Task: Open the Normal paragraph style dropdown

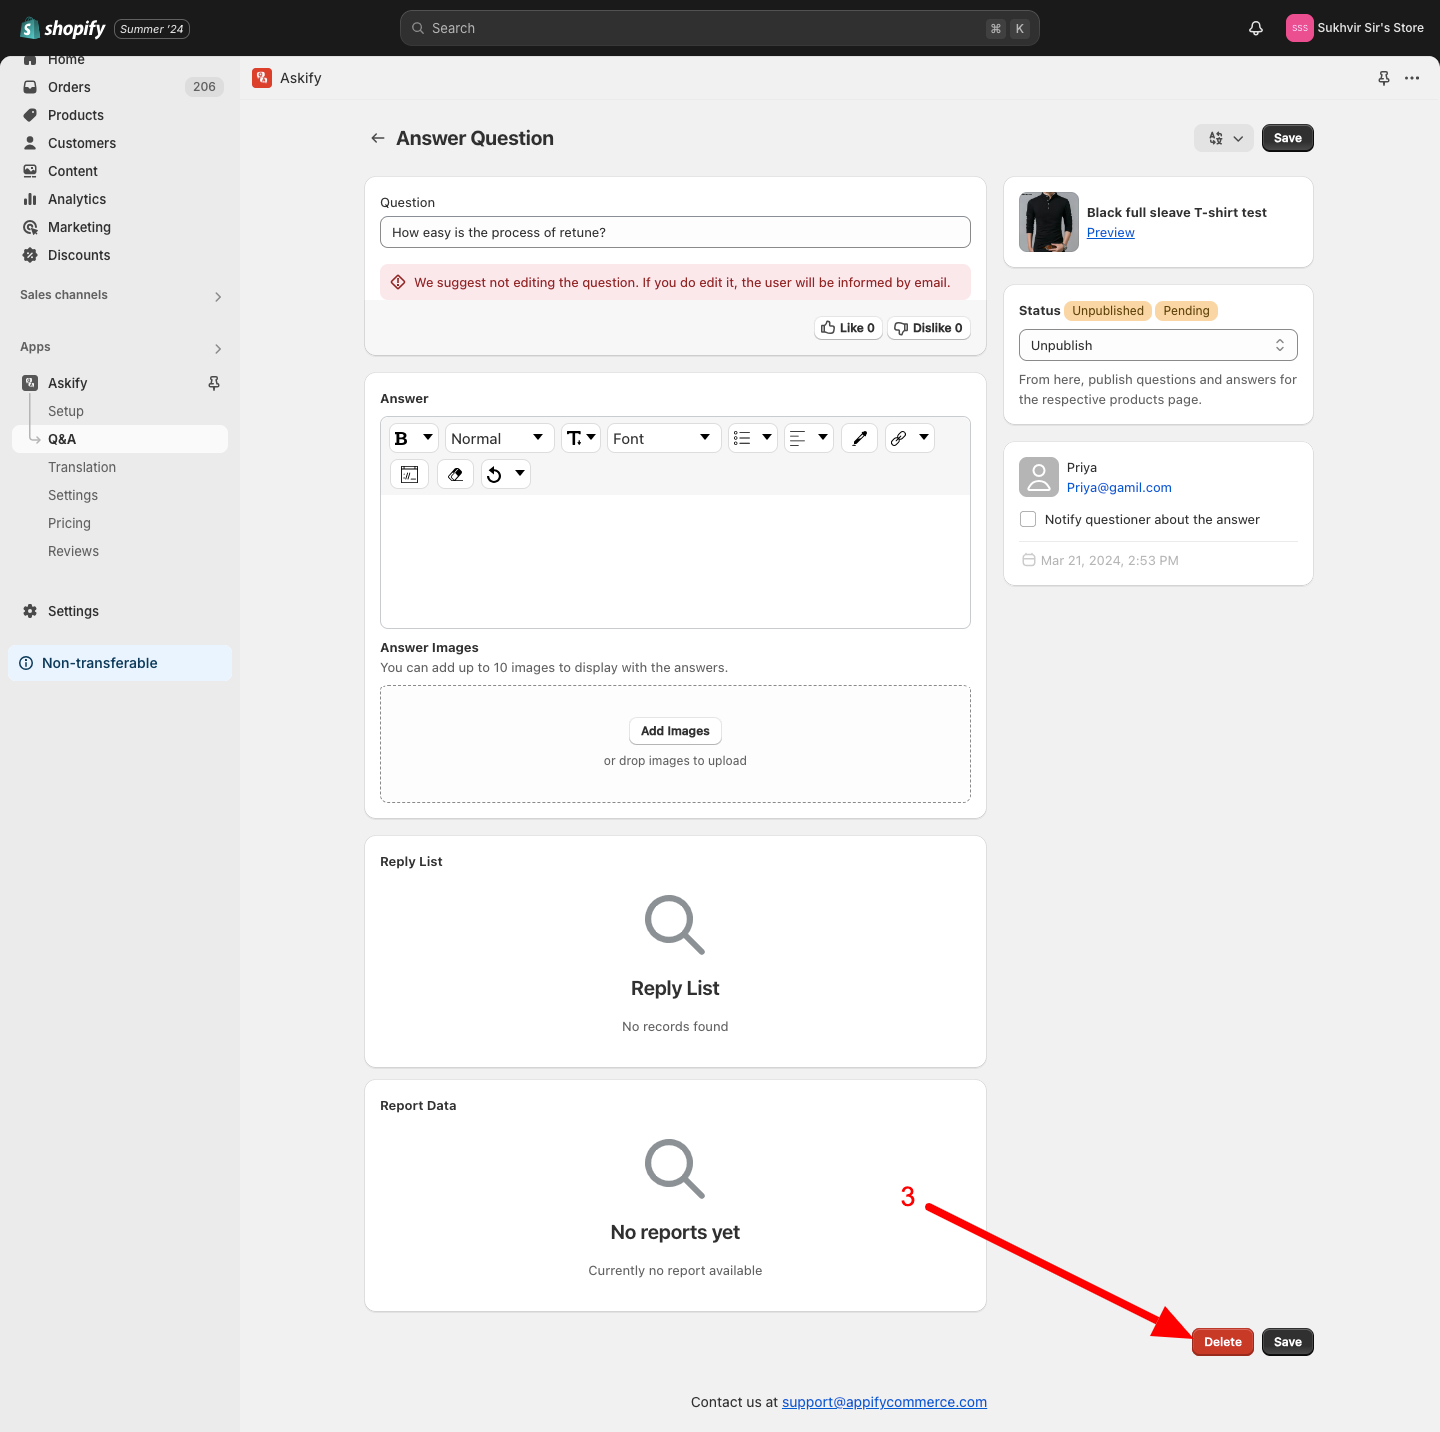Action: click(x=499, y=438)
